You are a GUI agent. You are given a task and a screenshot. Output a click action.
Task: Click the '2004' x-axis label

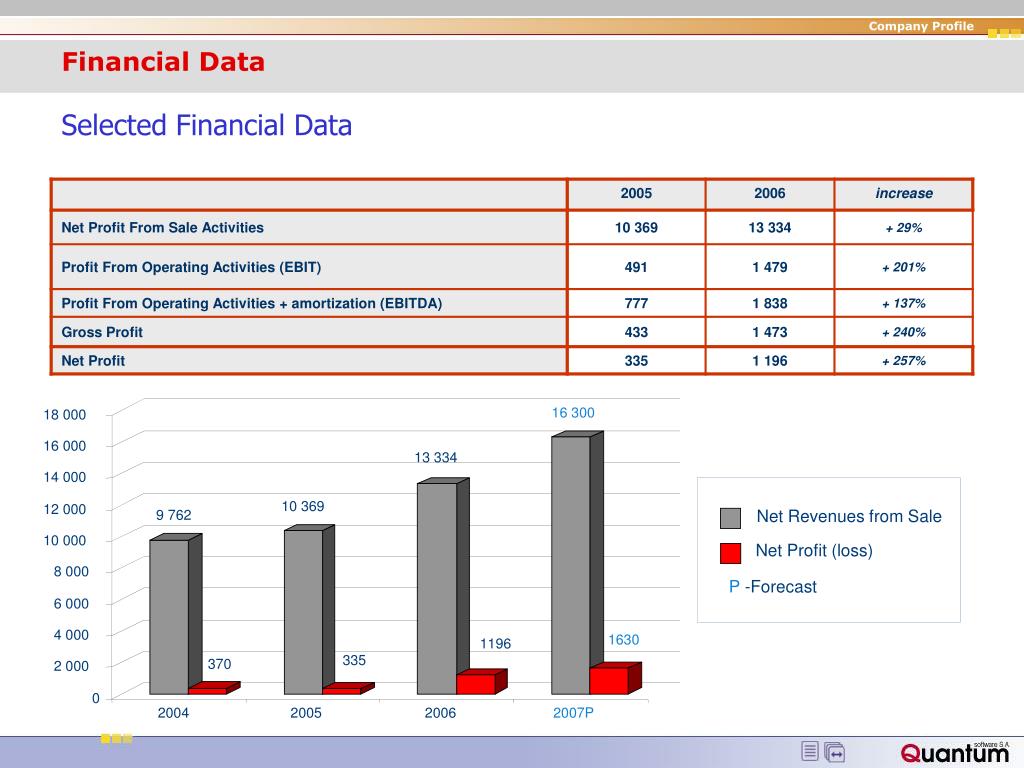173,712
